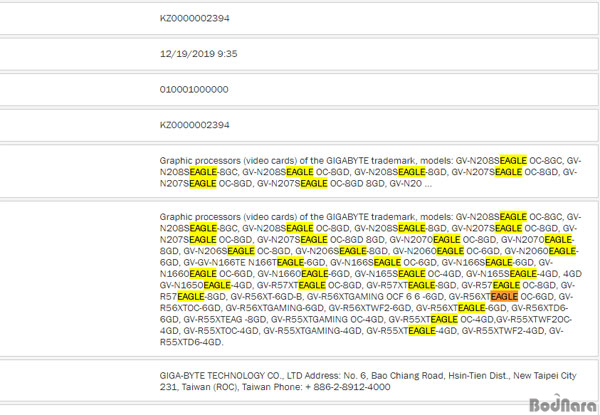Select the code 010001000000

coord(194,90)
